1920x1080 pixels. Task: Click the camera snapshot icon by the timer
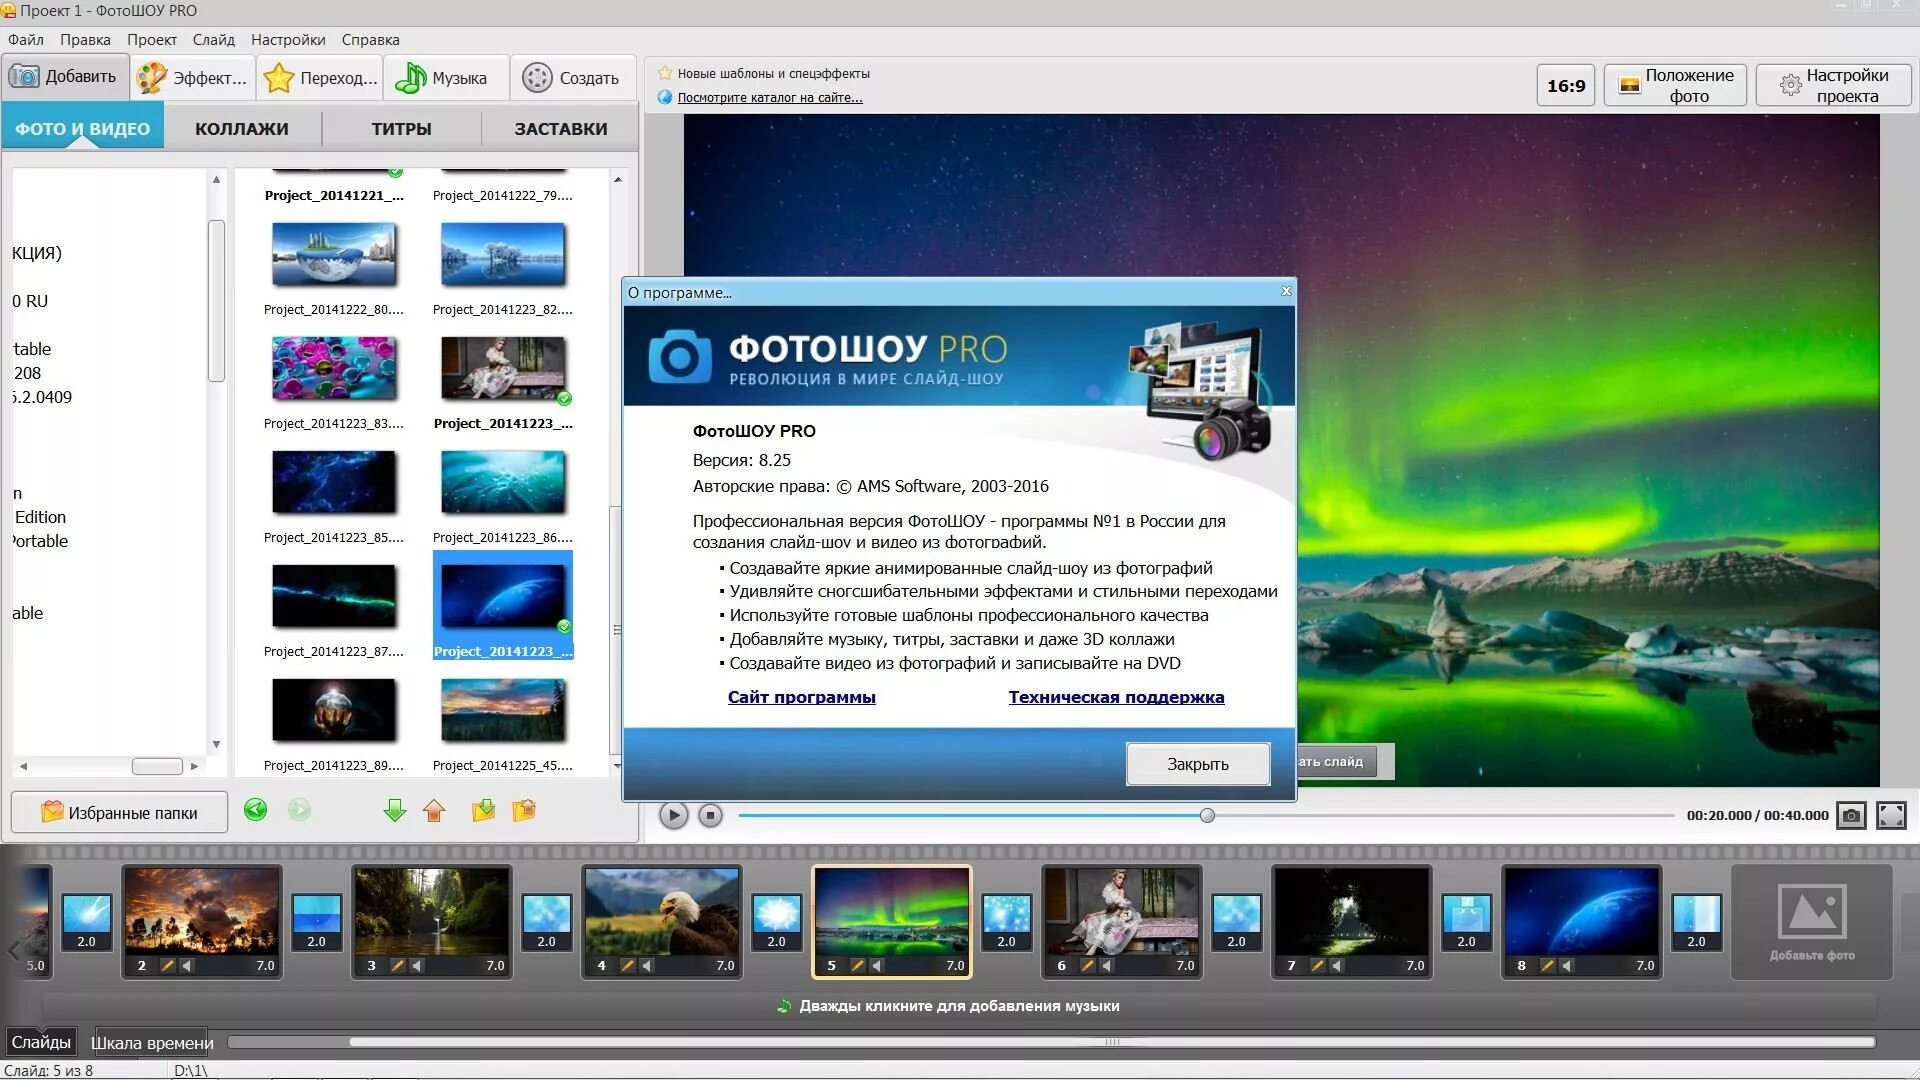(1851, 816)
